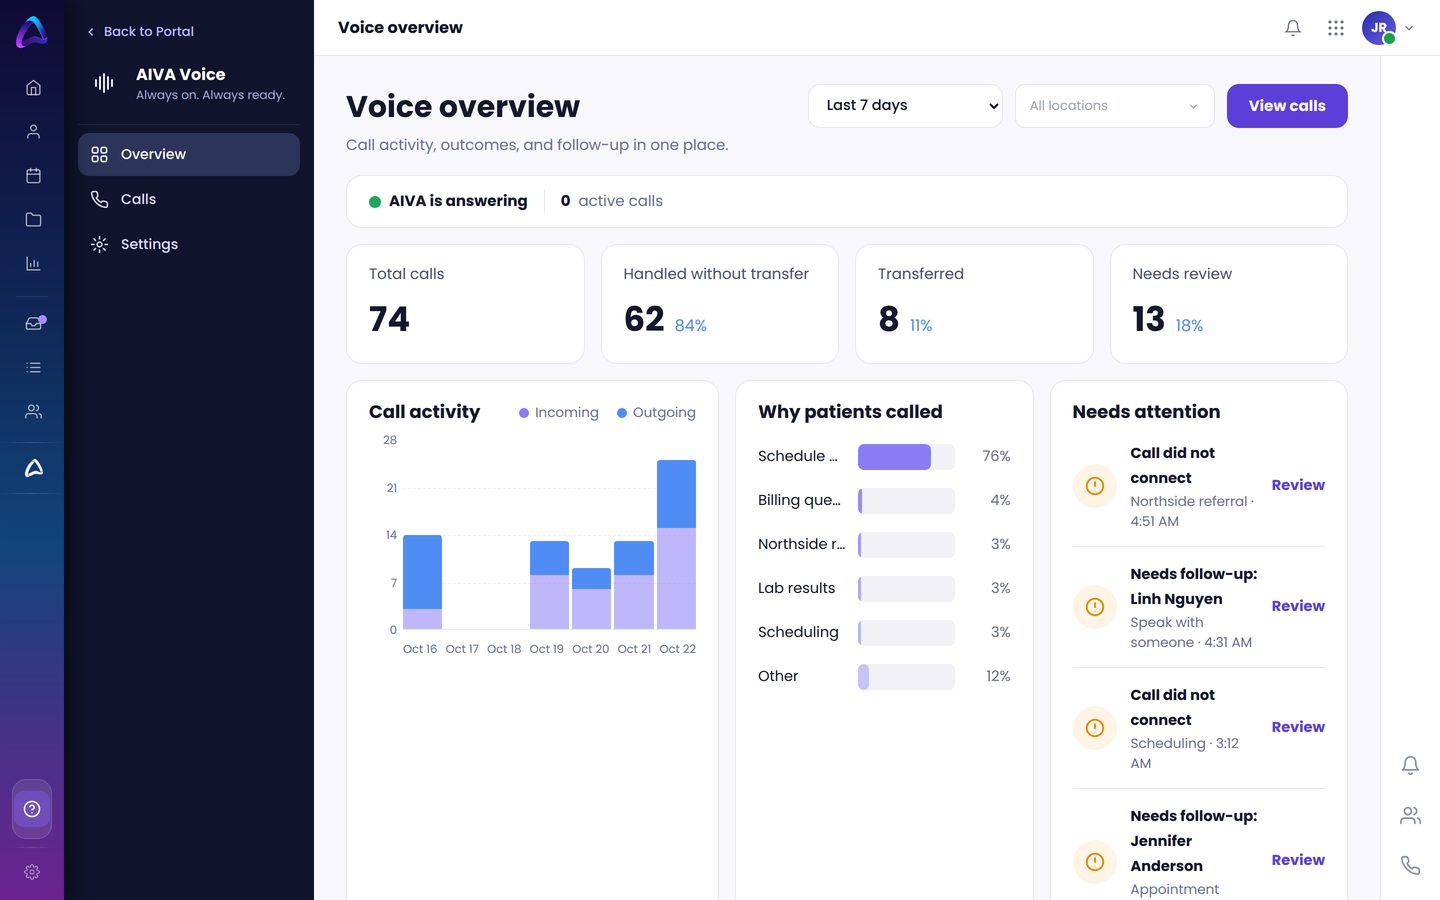
Task: Click the Oct 22 bar in chart
Action: tap(676, 544)
